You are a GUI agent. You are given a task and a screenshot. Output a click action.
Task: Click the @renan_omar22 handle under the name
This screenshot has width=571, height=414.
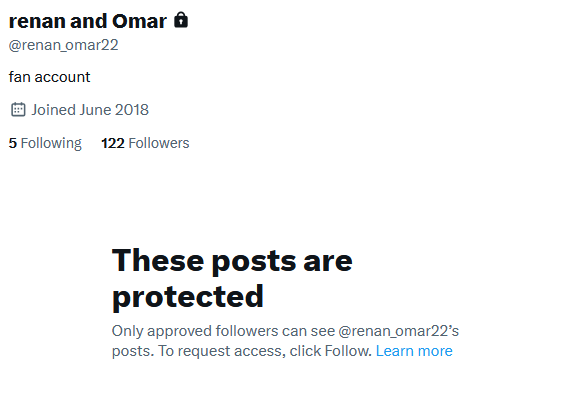63,45
